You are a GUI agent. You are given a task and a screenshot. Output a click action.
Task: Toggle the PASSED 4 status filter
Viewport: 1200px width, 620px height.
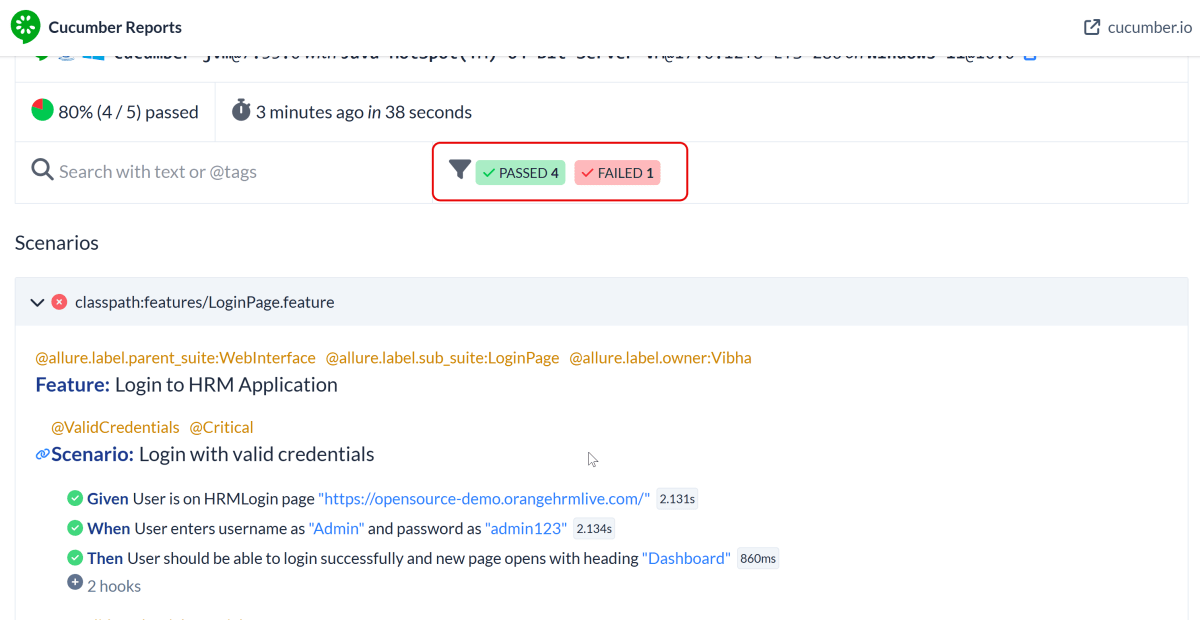(x=520, y=173)
